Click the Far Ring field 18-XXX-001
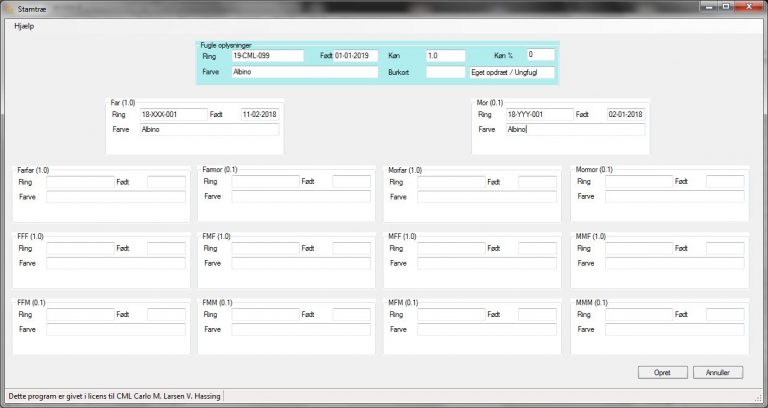The image size is (768, 408). click(174, 115)
